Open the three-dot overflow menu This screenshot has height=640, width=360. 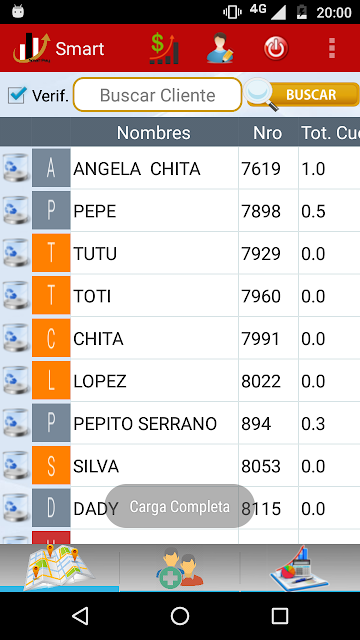click(x=332, y=48)
